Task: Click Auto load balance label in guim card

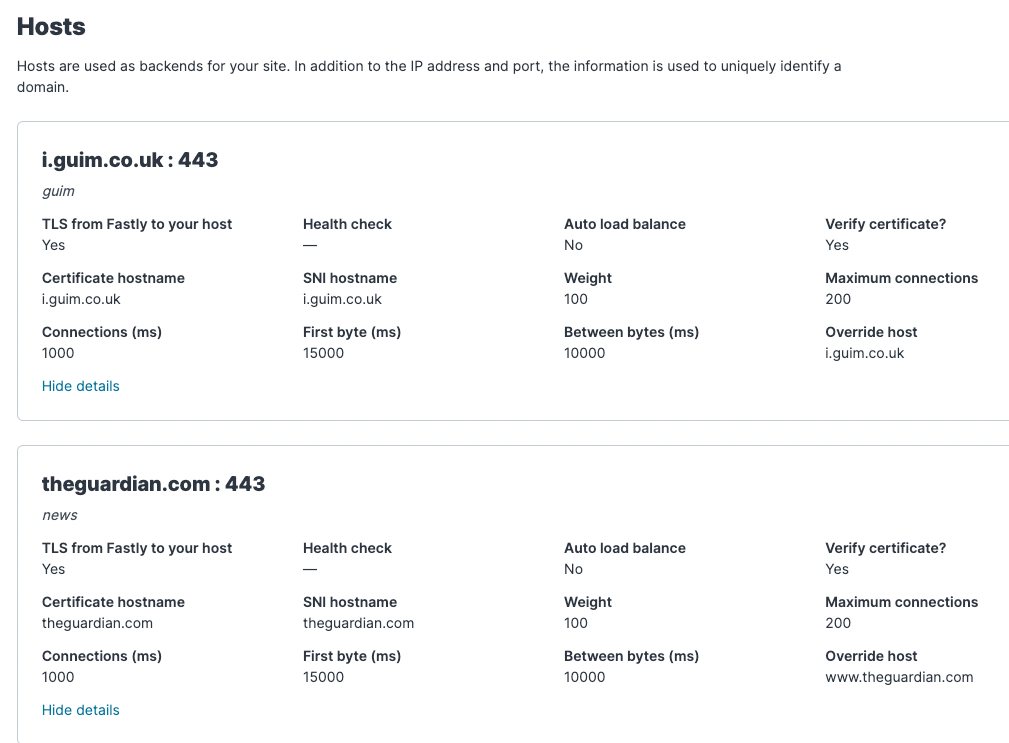Action: (625, 224)
